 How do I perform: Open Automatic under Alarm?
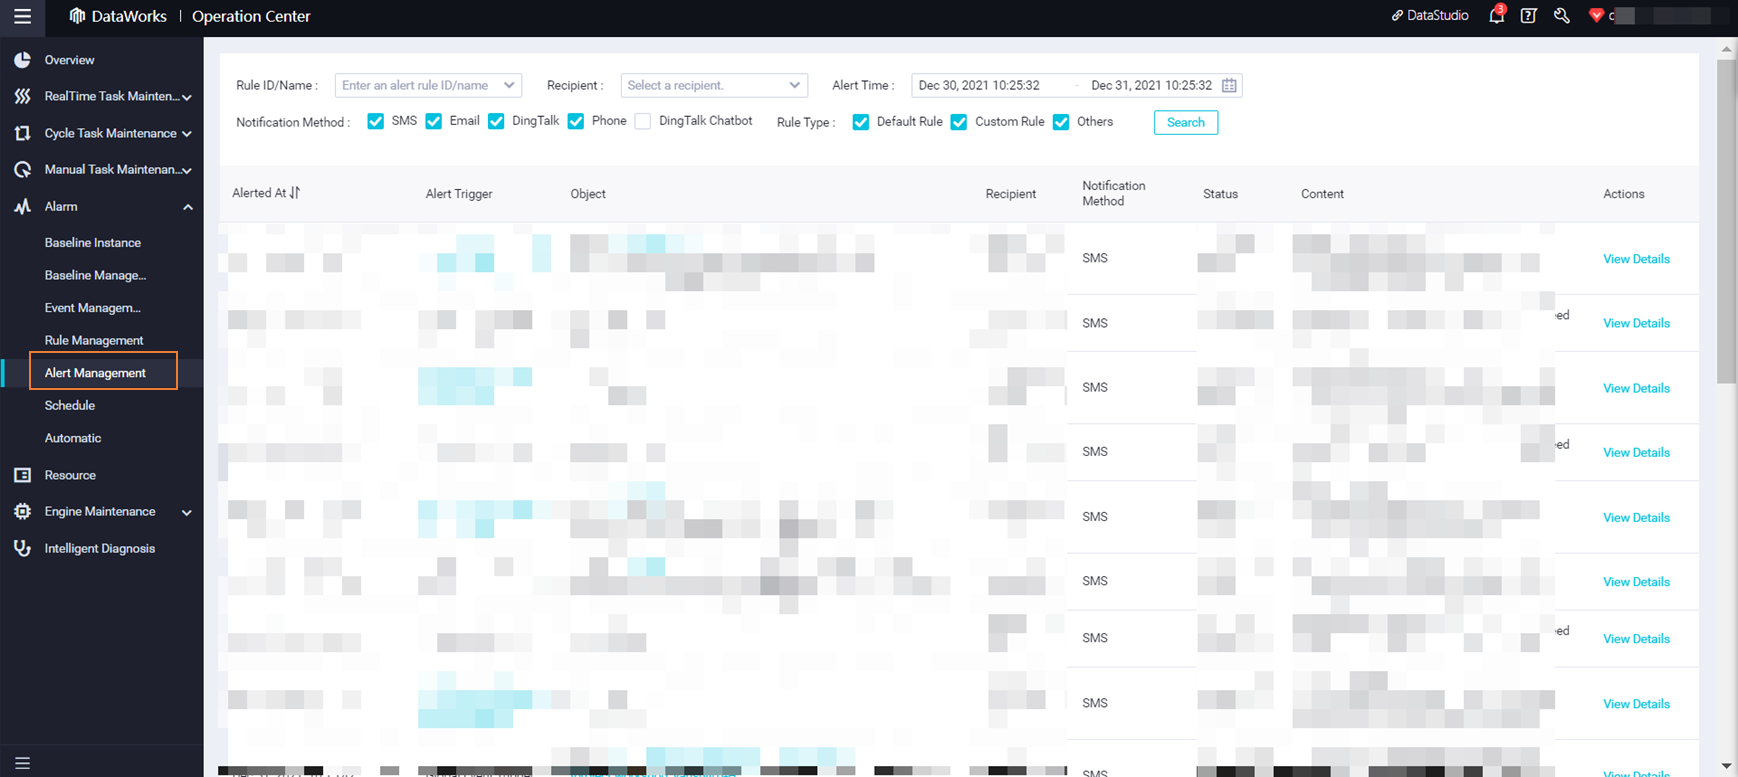pos(72,438)
